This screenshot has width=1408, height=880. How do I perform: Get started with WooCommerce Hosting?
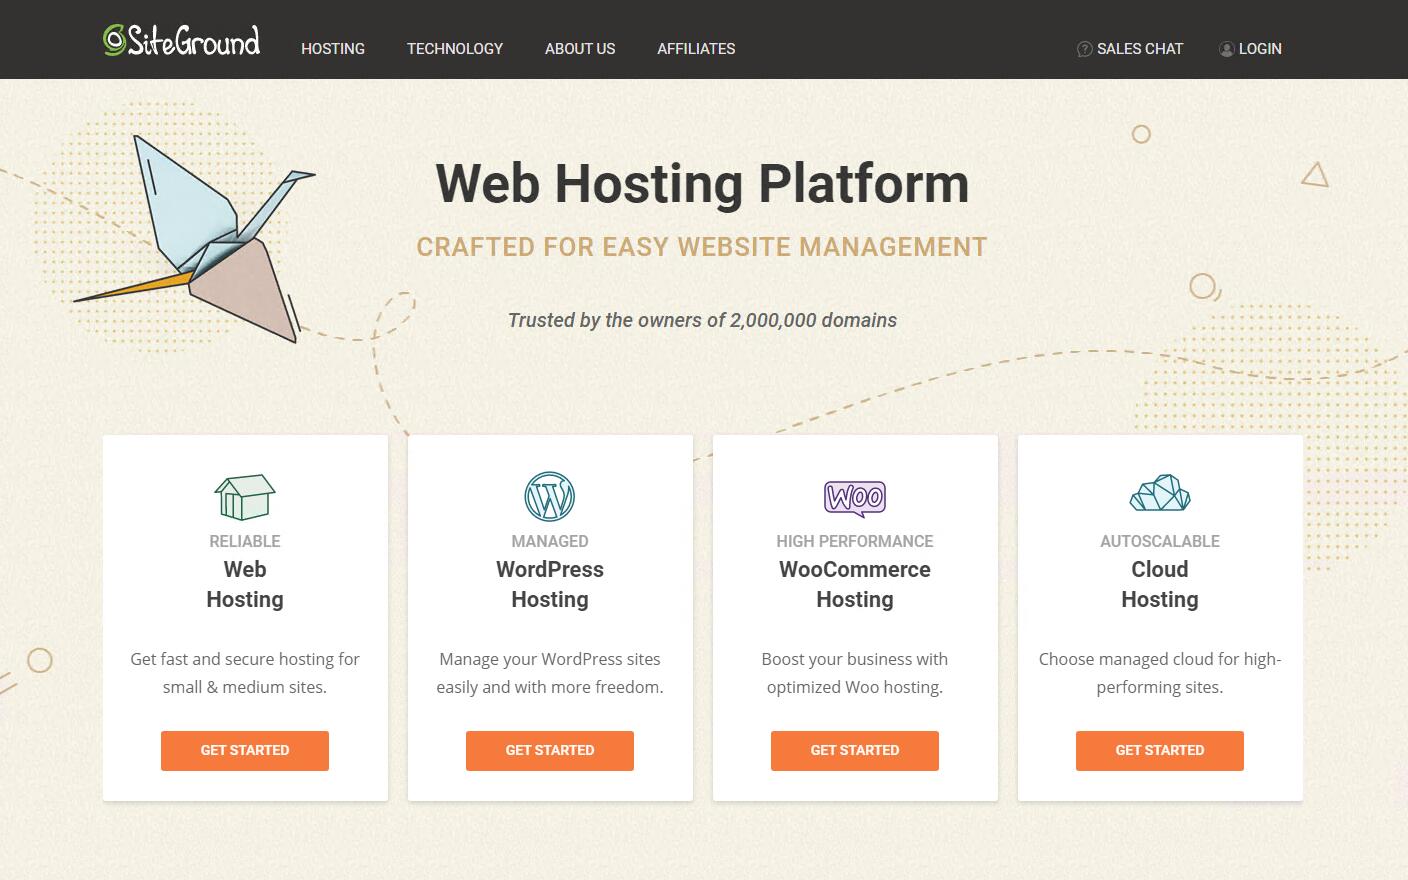tap(855, 751)
